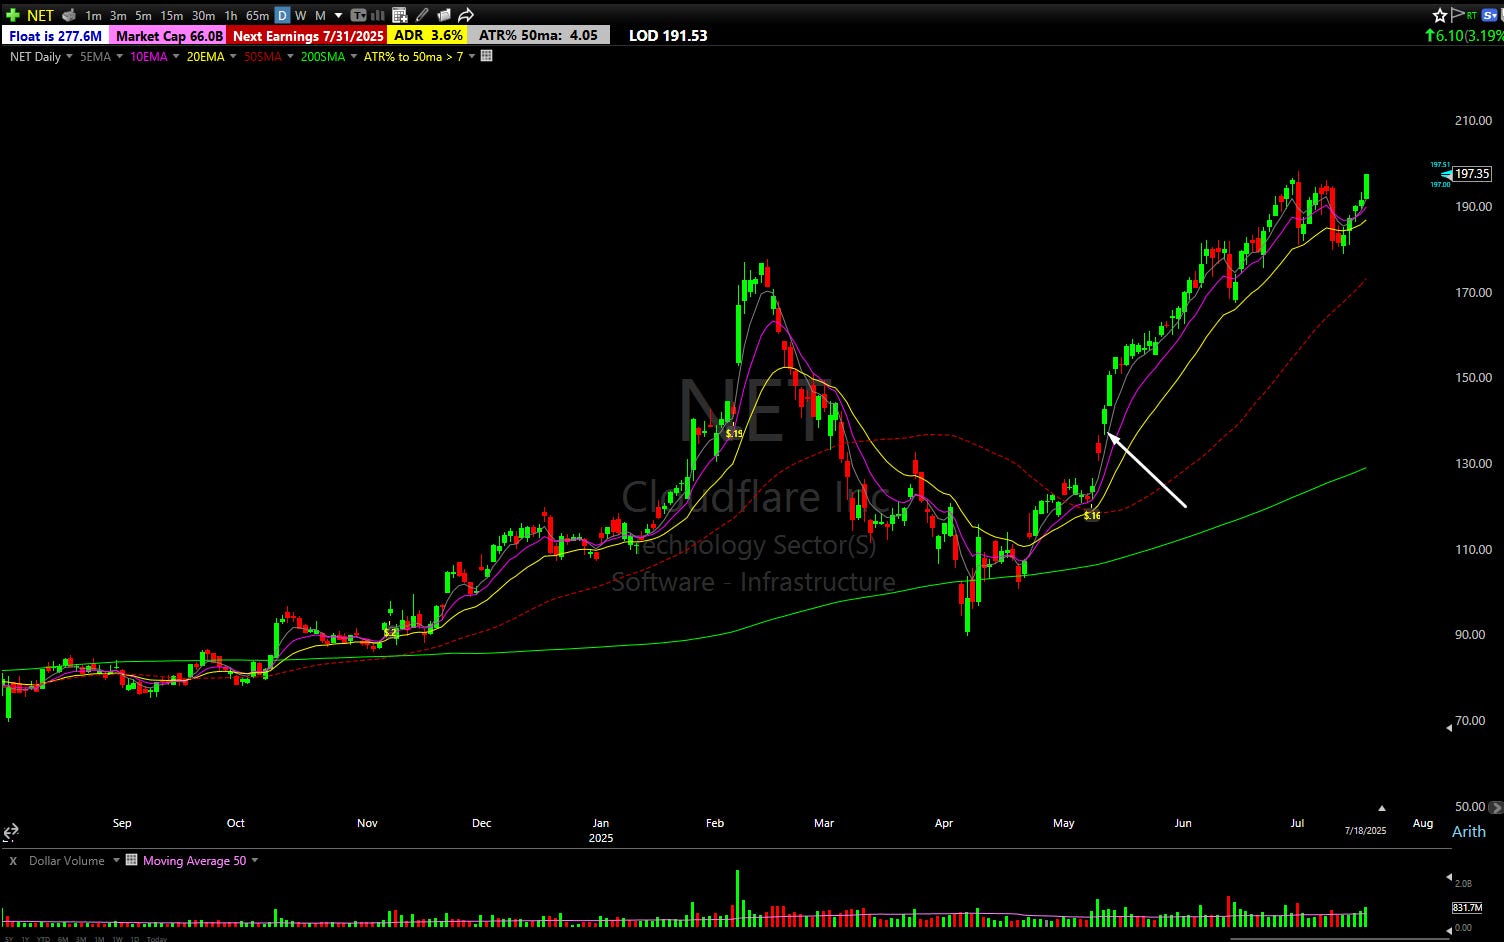Click the folders icon in top toolbar
This screenshot has width=1504, height=942.
(x=444, y=15)
